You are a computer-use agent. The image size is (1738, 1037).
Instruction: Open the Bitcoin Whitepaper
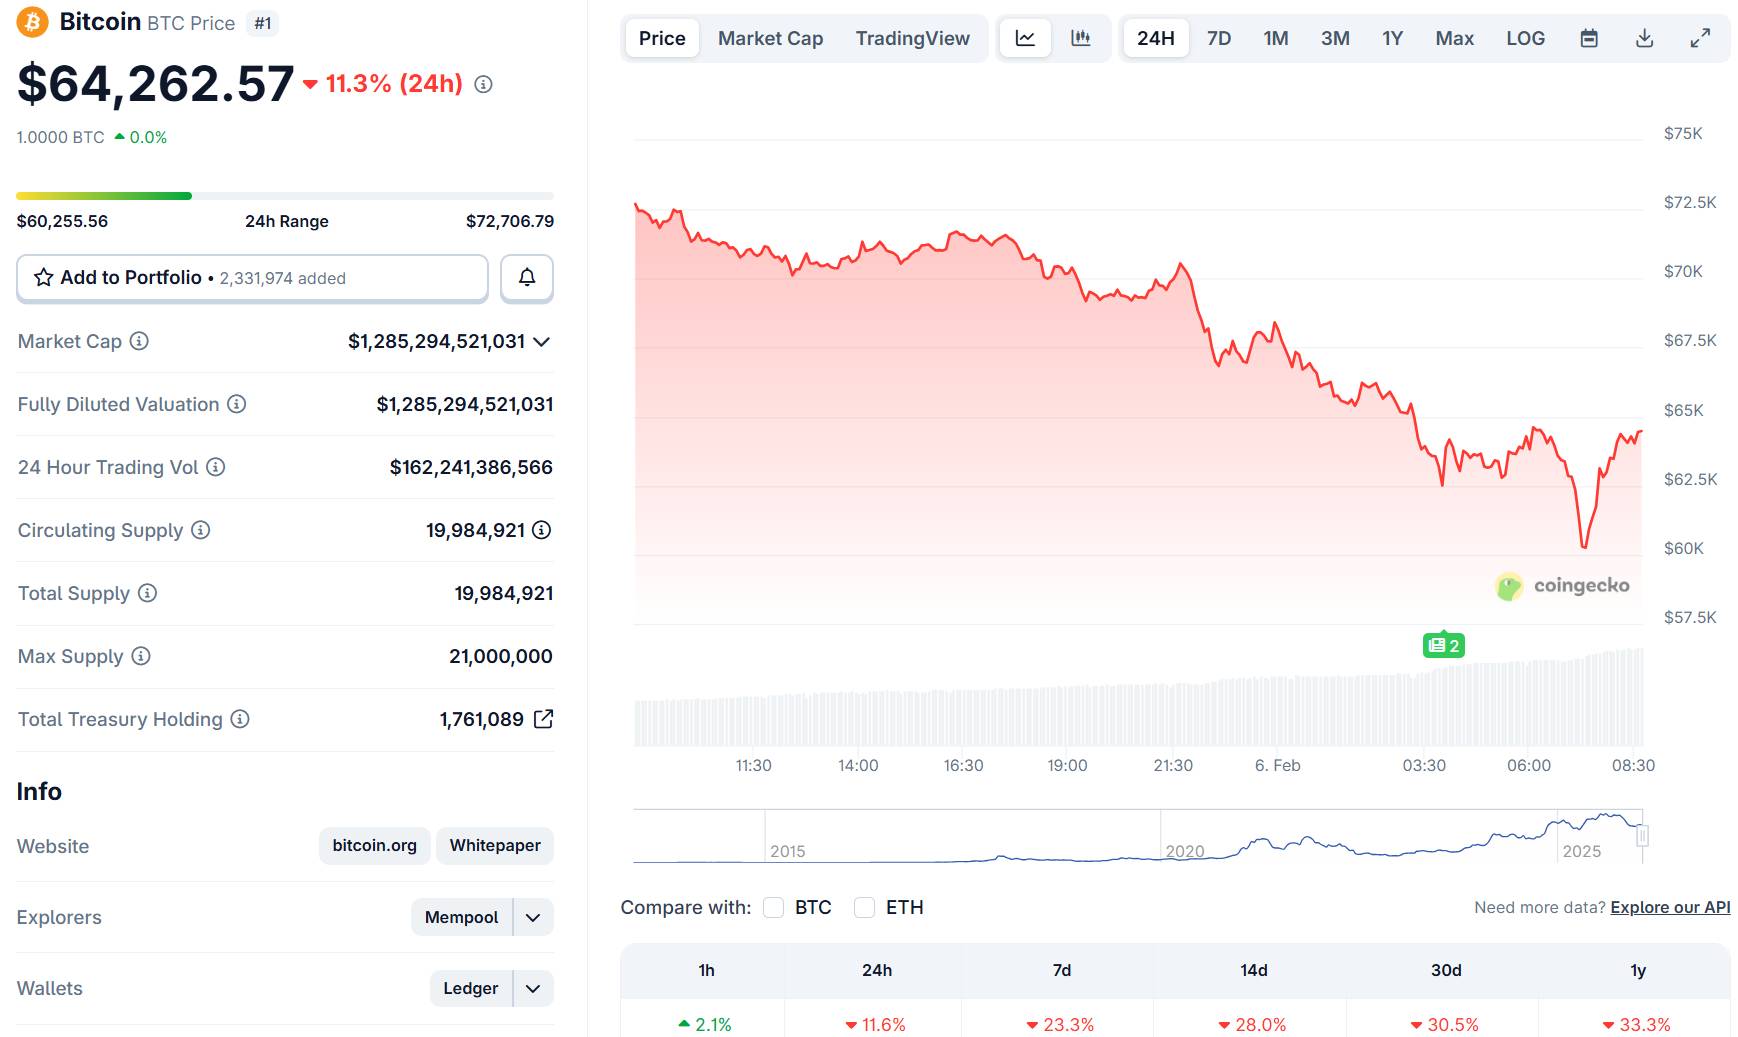click(494, 845)
